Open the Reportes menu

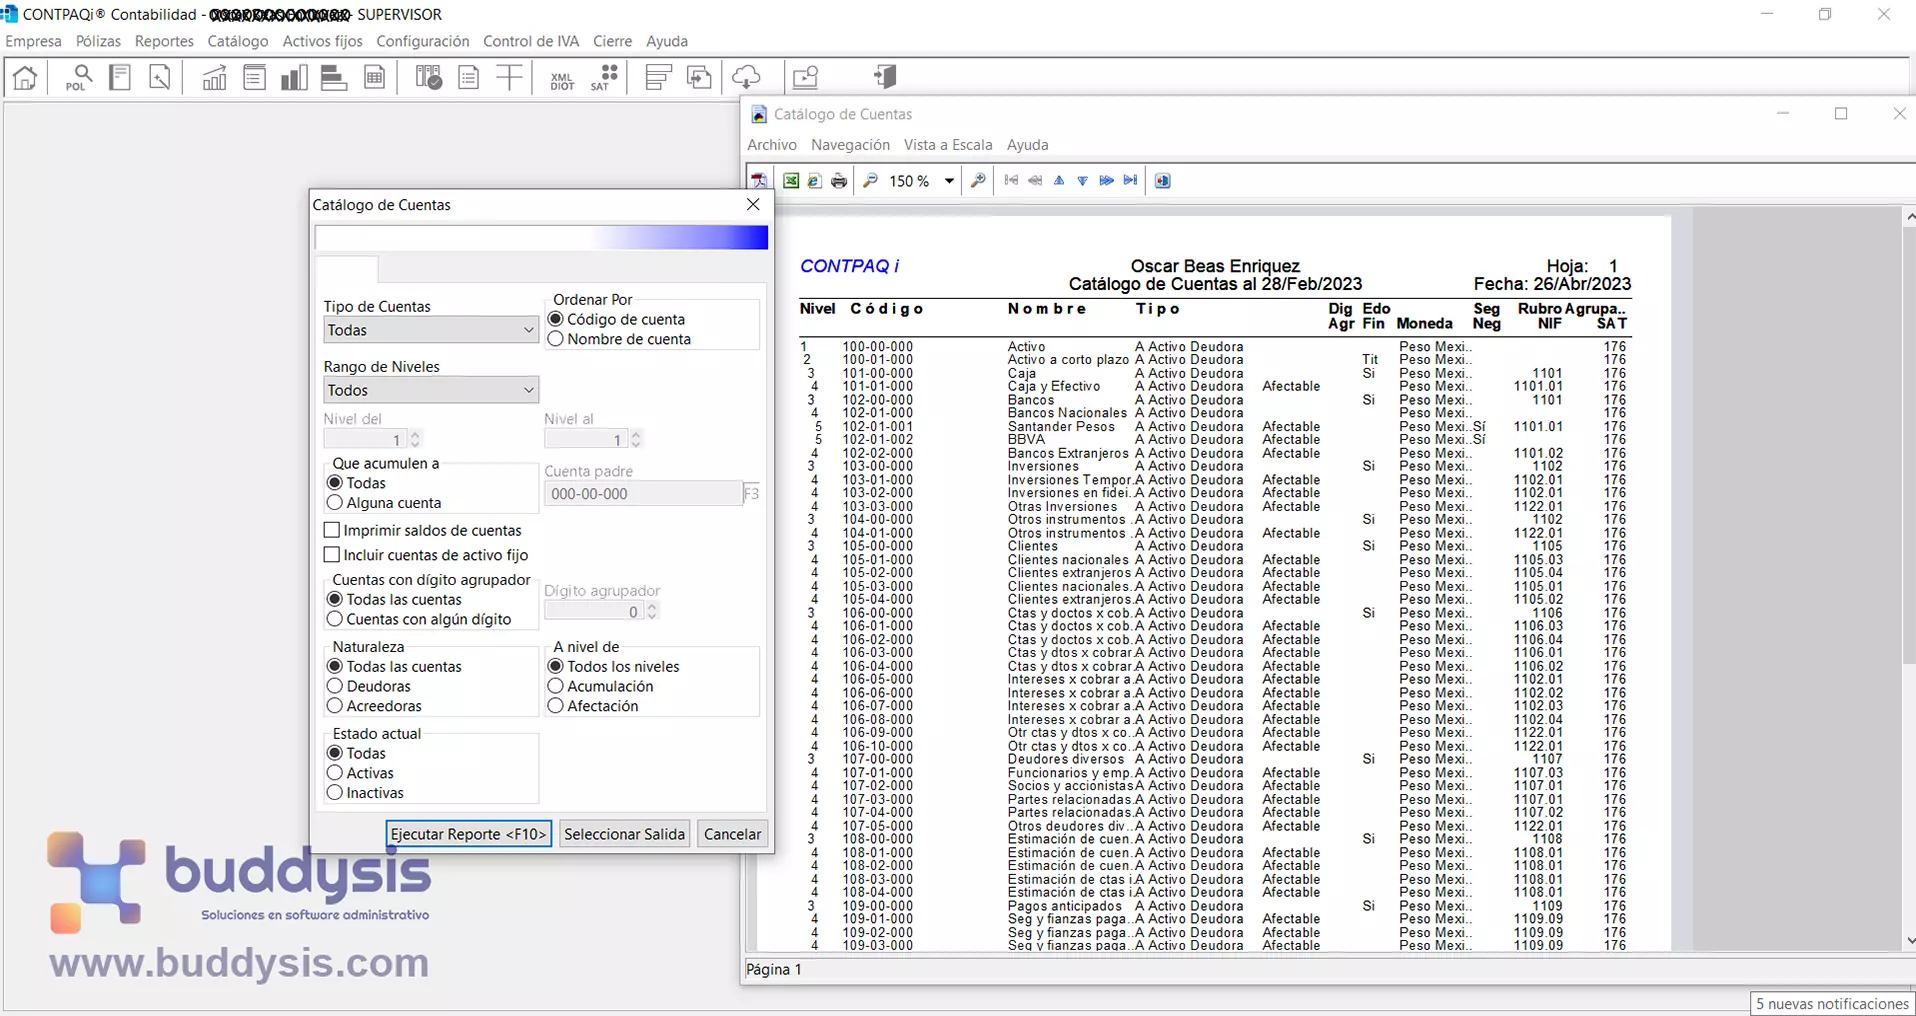164,41
